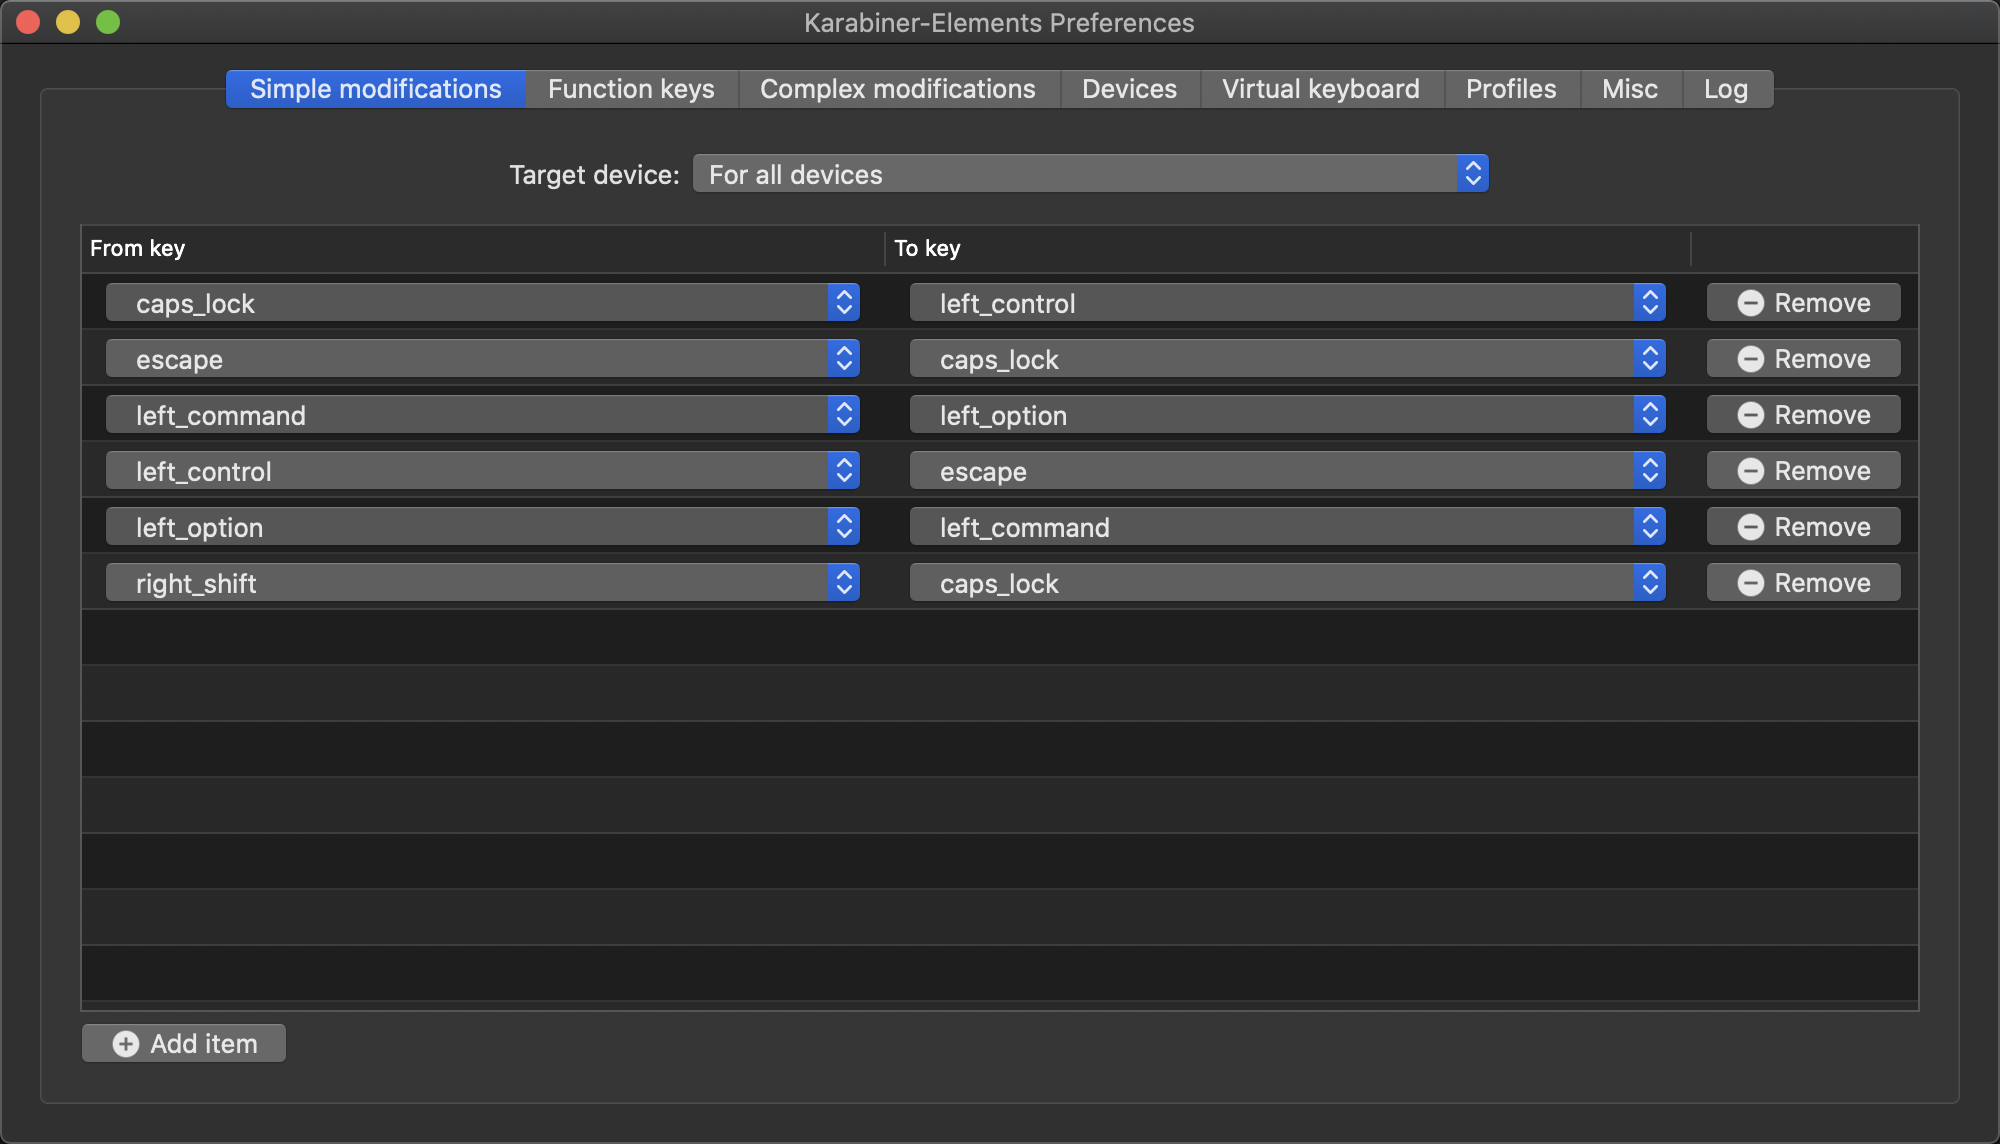Remove the left_control to escape mapping
Viewport: 2000px width, 1144px height.
tap(1803, 471)
